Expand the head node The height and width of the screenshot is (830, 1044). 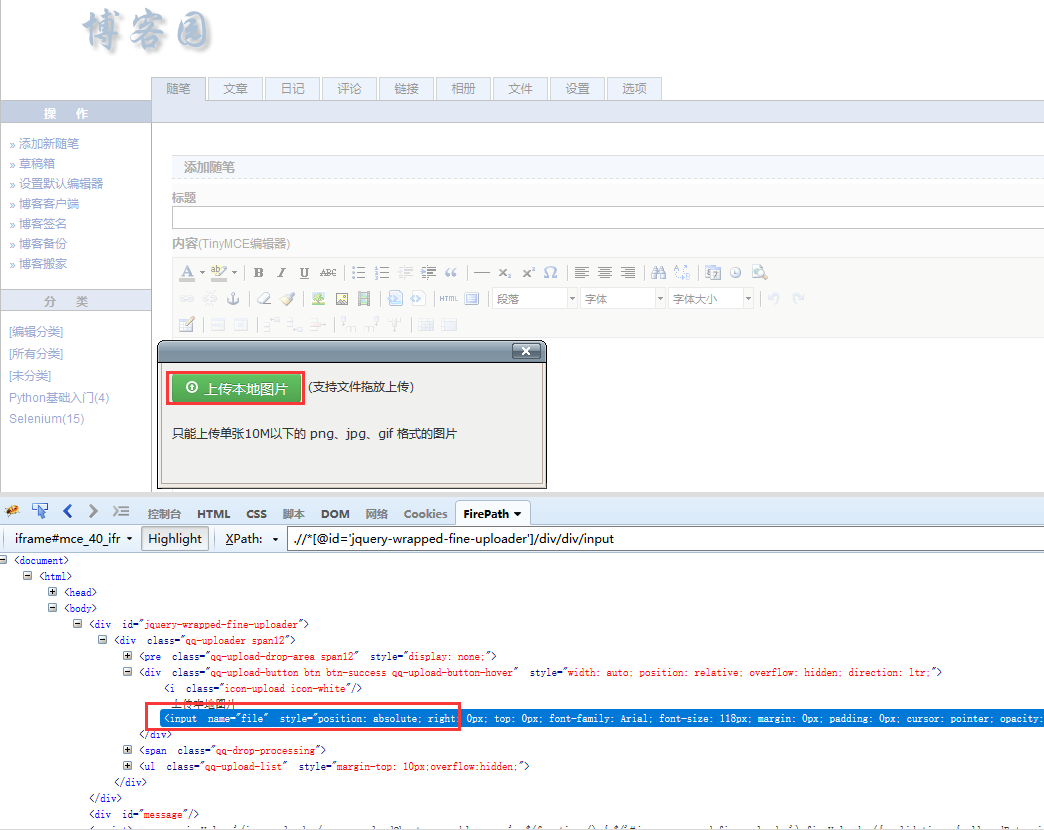coord(53,592)
